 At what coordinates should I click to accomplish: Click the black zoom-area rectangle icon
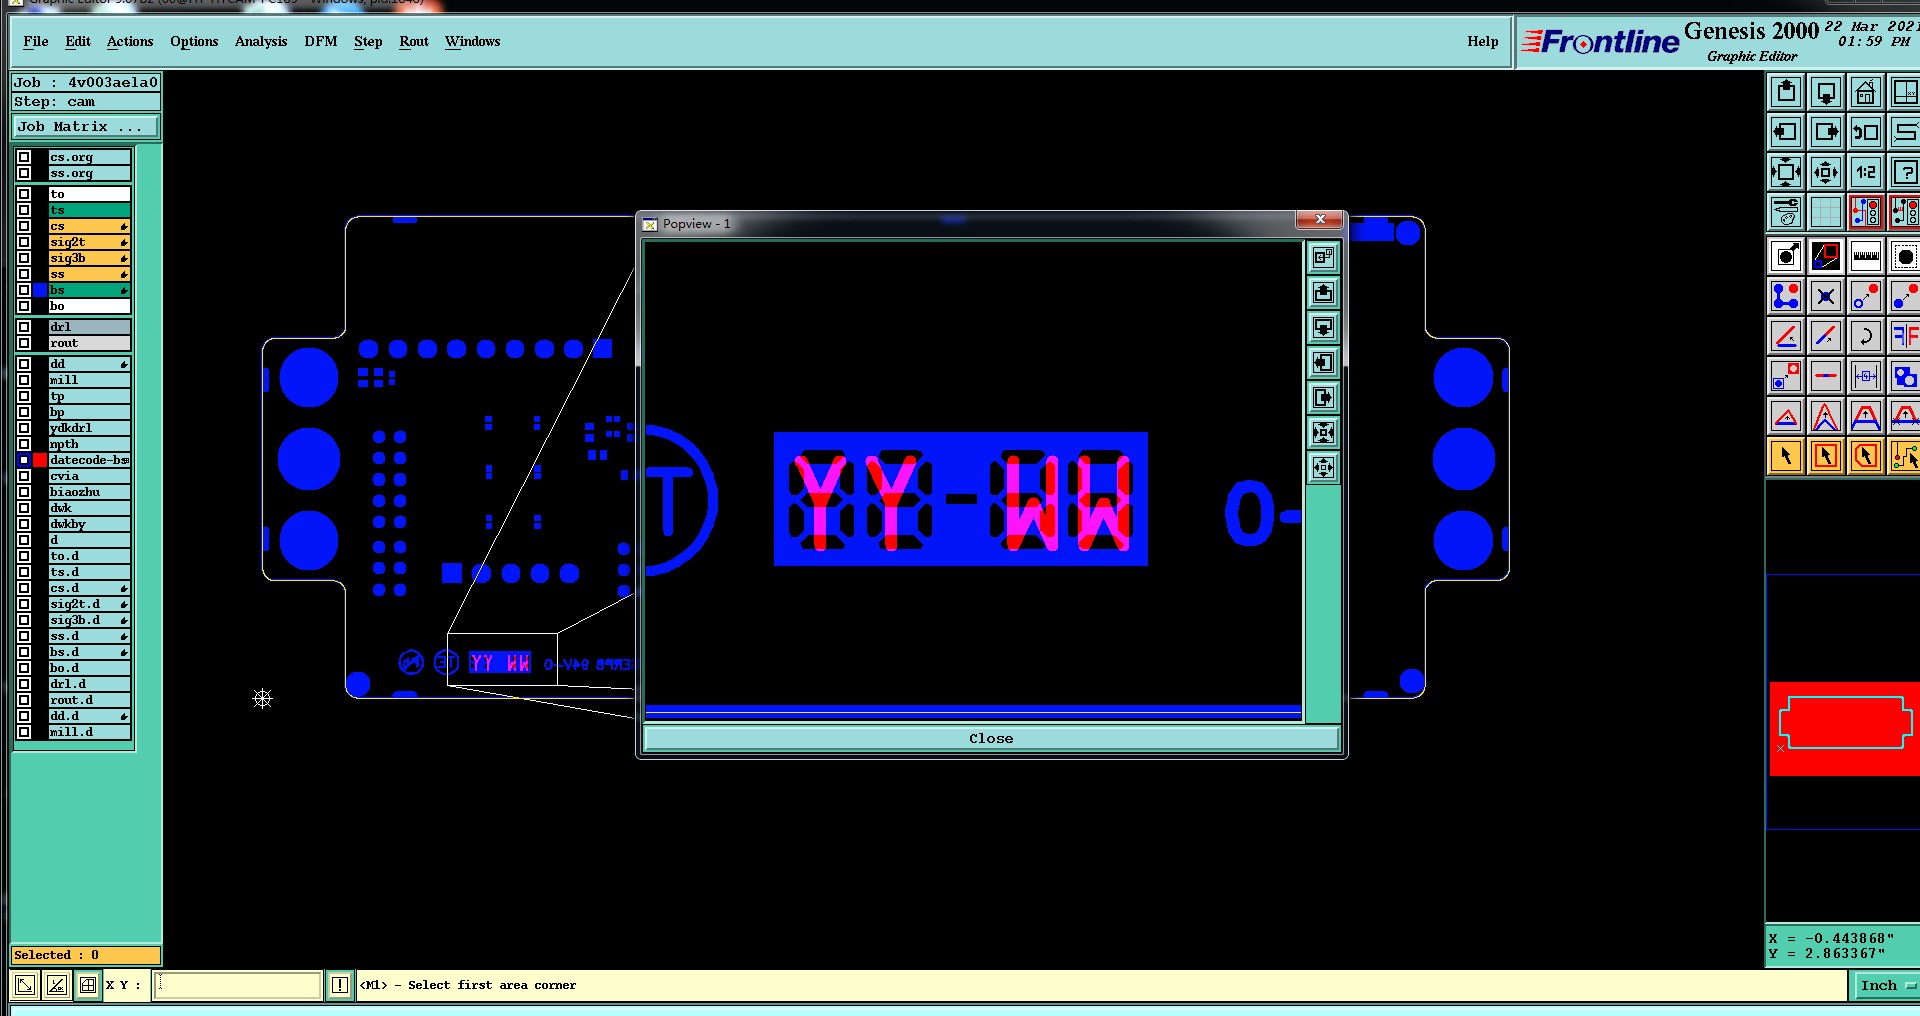(x=1826, y=256)
